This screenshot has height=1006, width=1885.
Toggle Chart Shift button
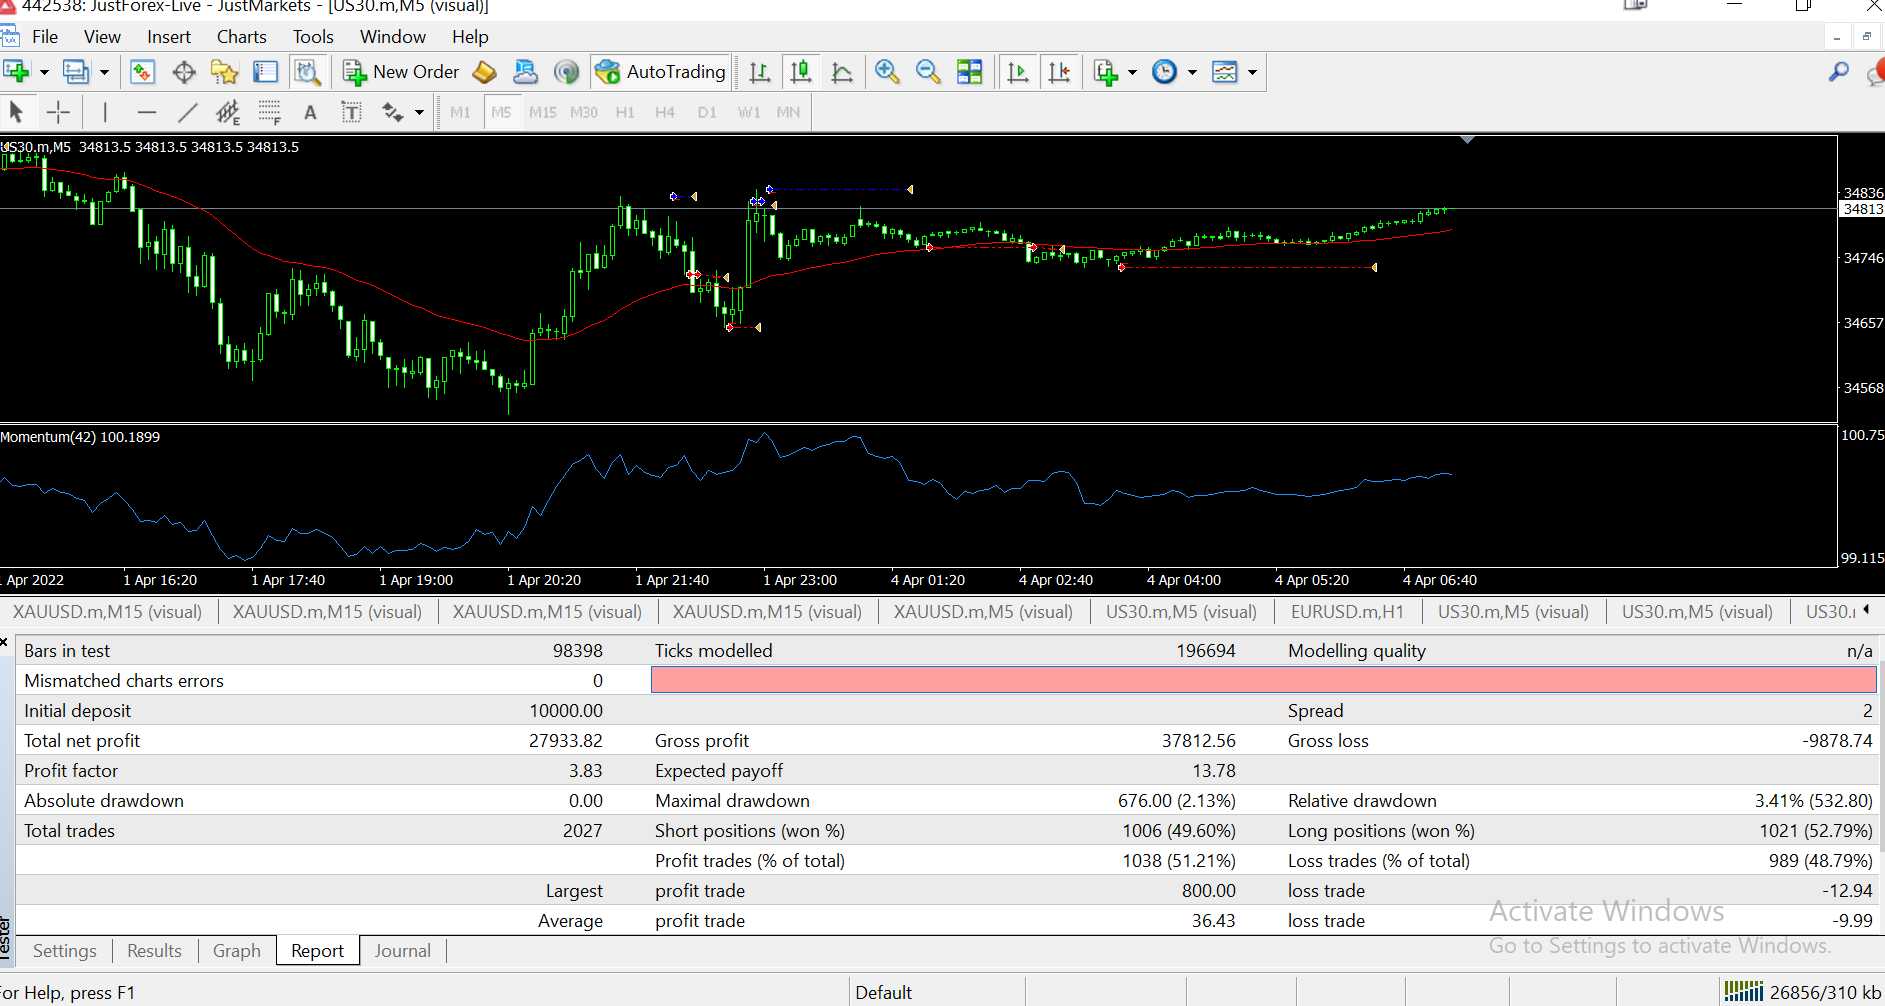tap(1059, 72)
